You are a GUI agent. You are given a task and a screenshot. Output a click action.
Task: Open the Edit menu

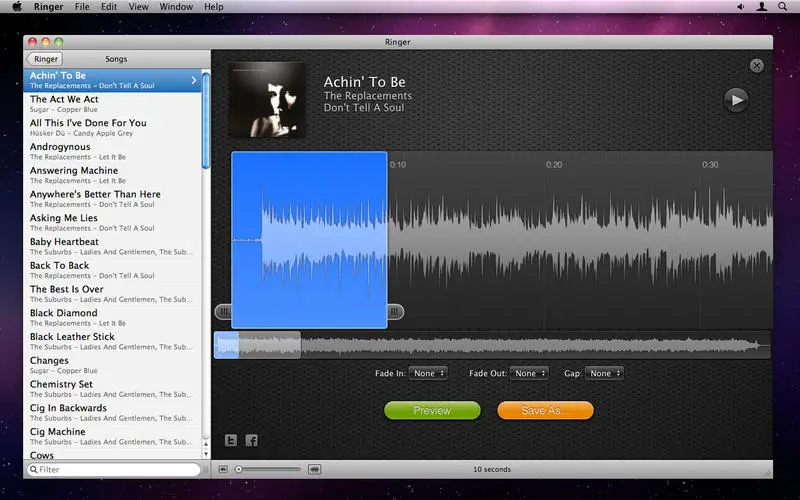pos(109,7)
